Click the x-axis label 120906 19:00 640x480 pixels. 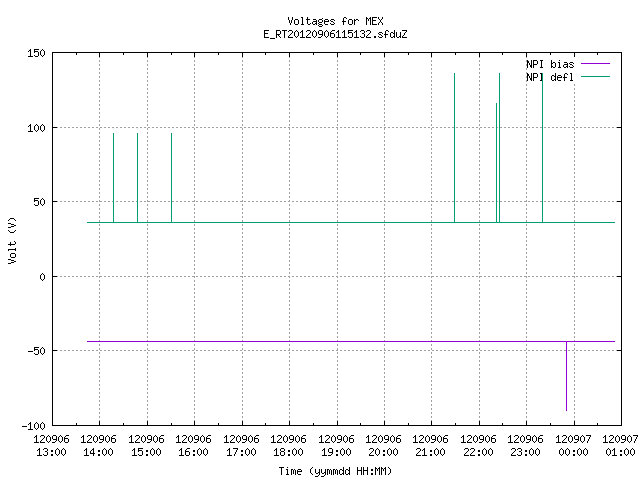(x=336, y=446)
